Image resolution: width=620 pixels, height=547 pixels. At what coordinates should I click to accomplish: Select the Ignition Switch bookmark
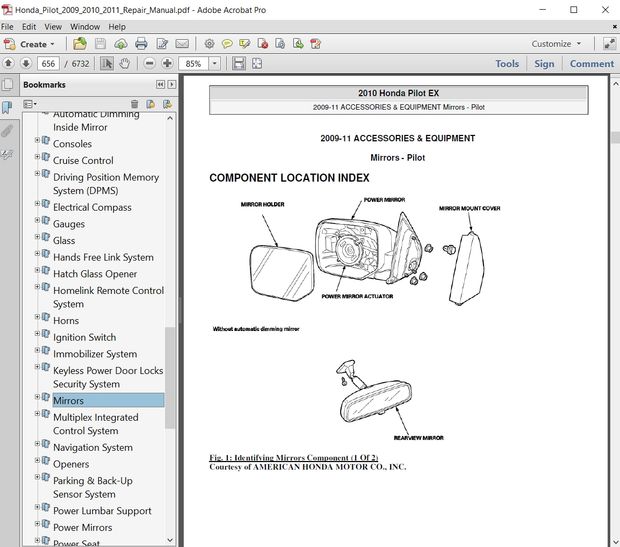pyautogui.click(x=85, y=337)
